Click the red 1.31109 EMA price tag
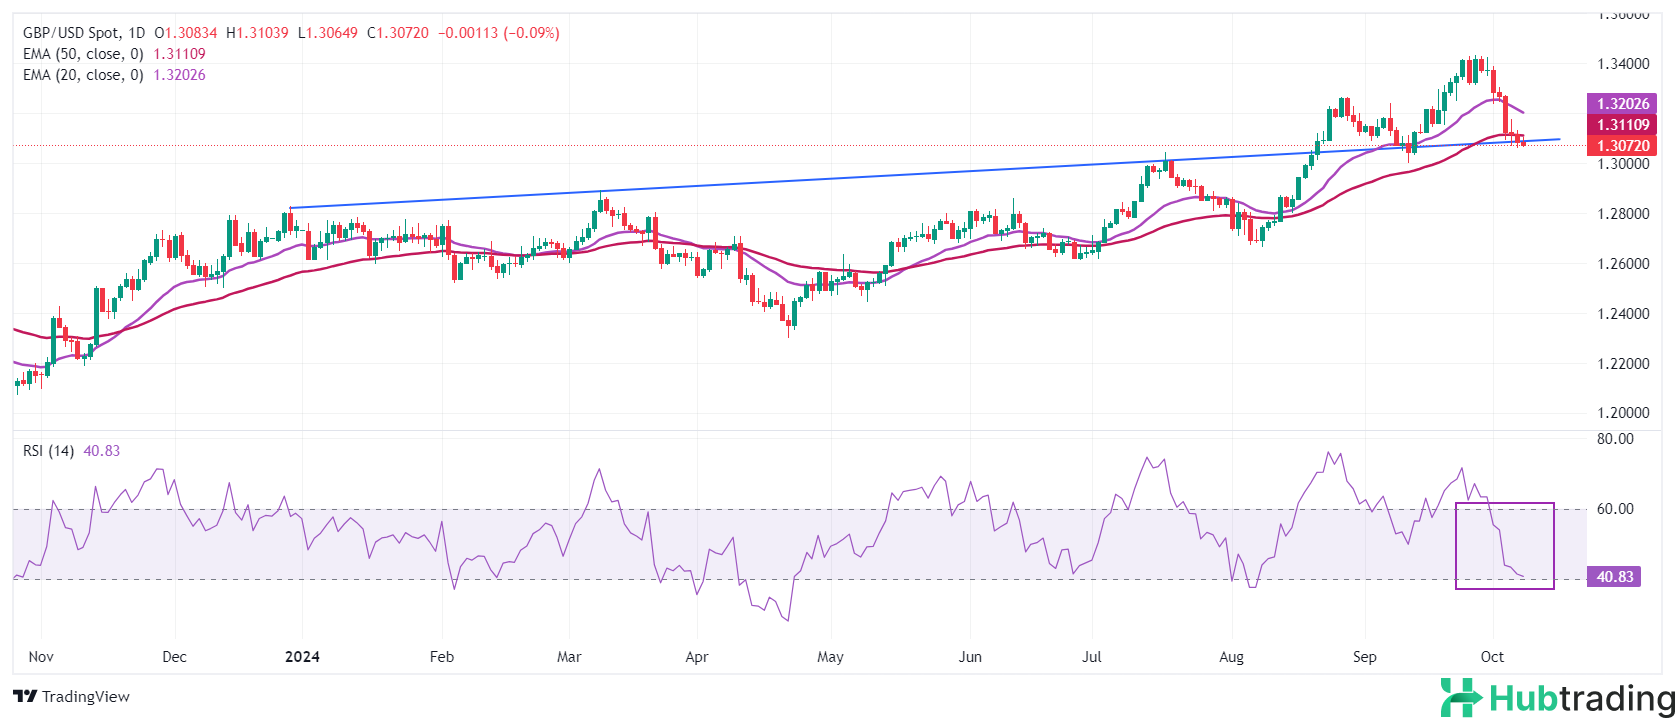Viewport: 1675px width, 718px height. [1622, 125]
